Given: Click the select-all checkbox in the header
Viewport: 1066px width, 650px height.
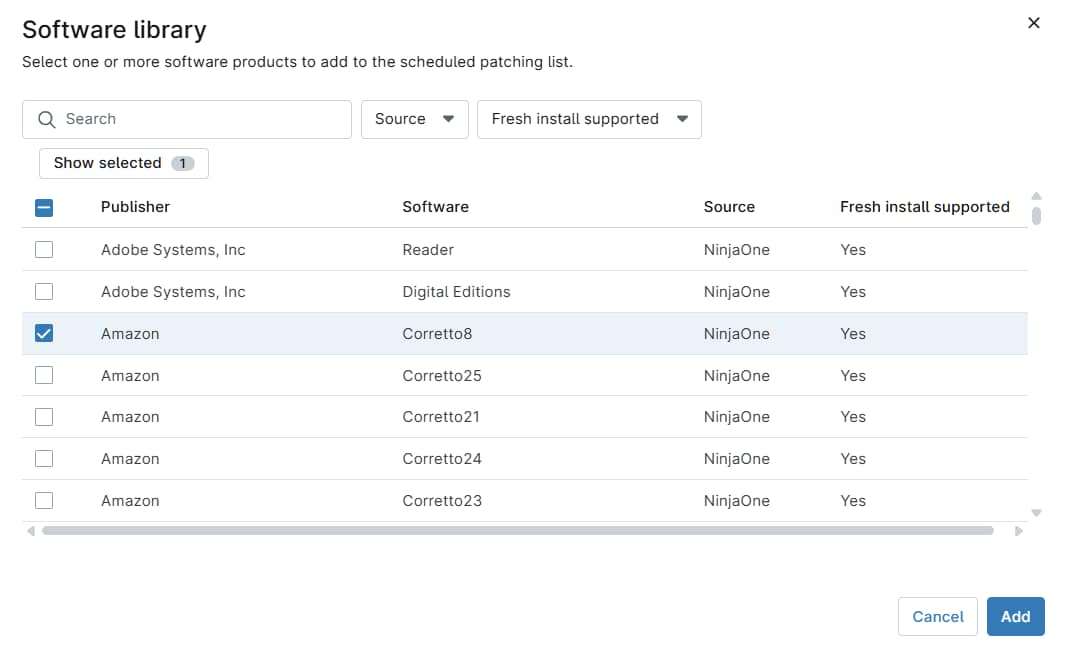Looking at the screenshot, I should tap(43, 207).
